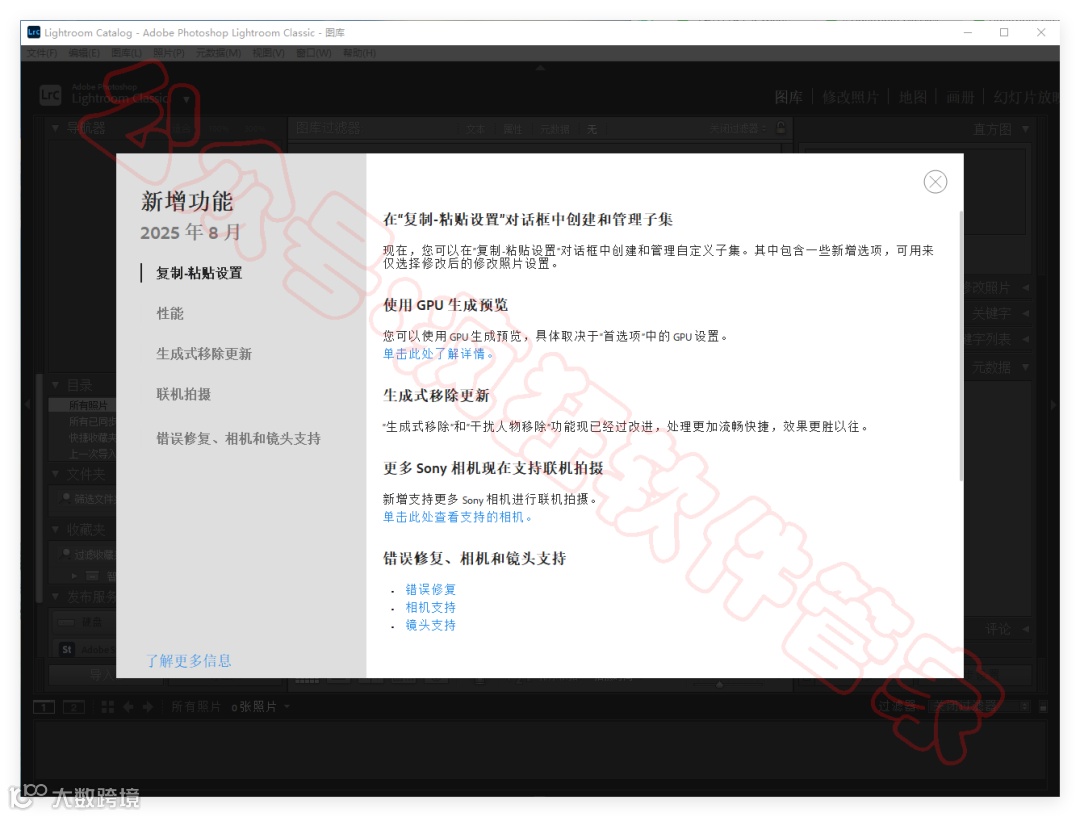
Task: Open the 窗口(W) menu
Action: 314,53
